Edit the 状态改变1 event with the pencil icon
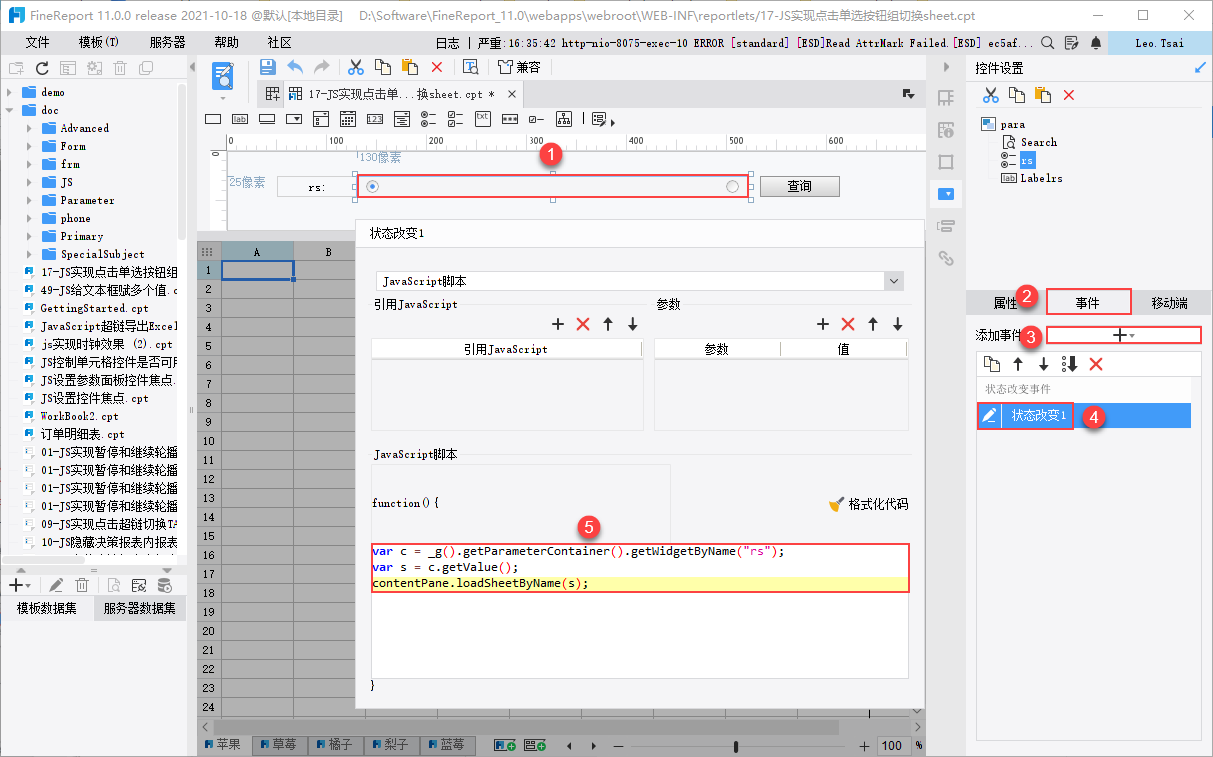This screenshot has width=1213, height=757. click(x=989, y=416)
